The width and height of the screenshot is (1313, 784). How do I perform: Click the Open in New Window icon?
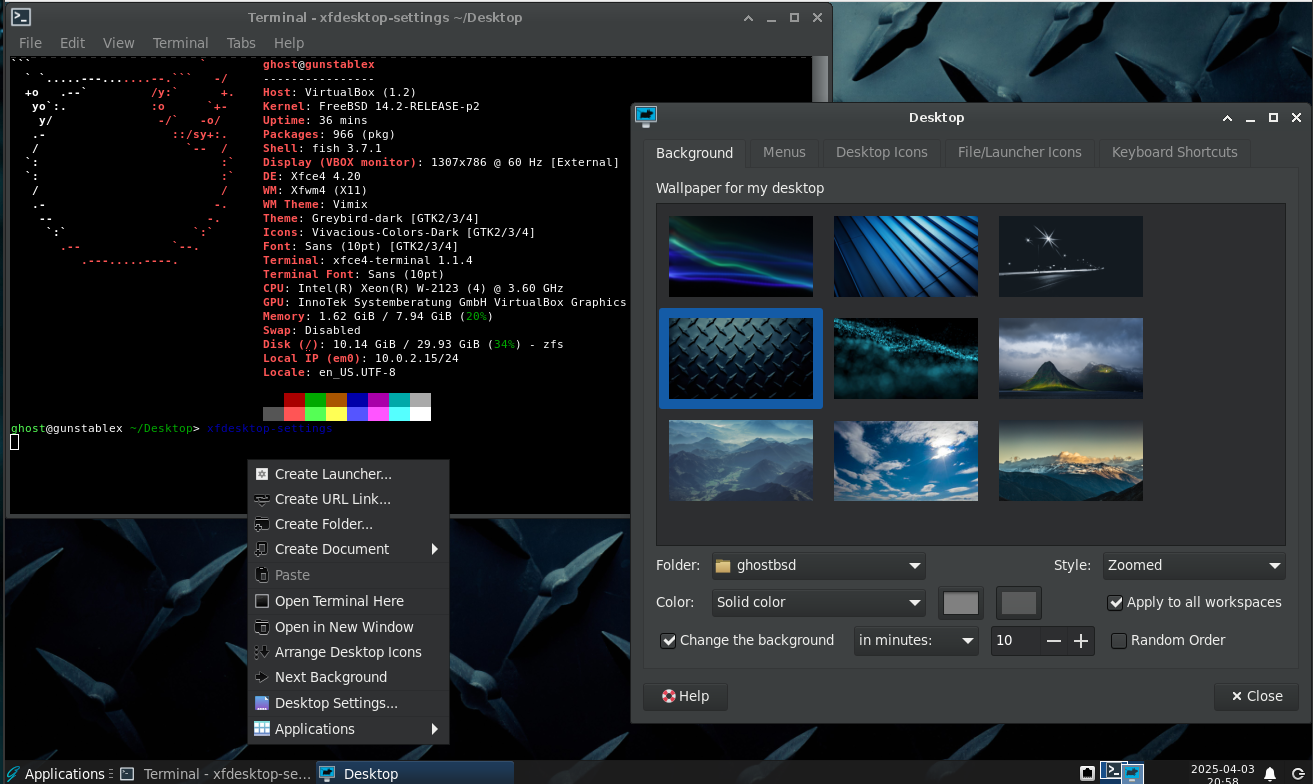[262, 627]
